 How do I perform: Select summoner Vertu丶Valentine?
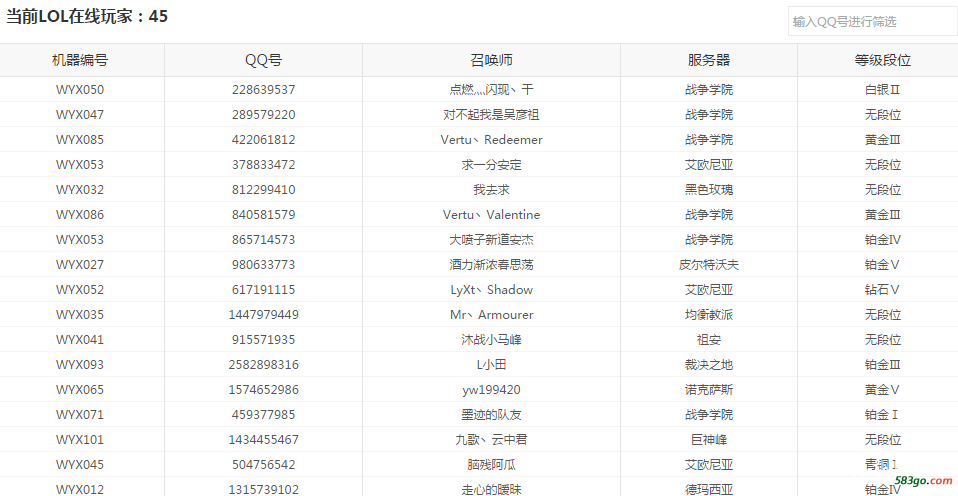point(491,215)
